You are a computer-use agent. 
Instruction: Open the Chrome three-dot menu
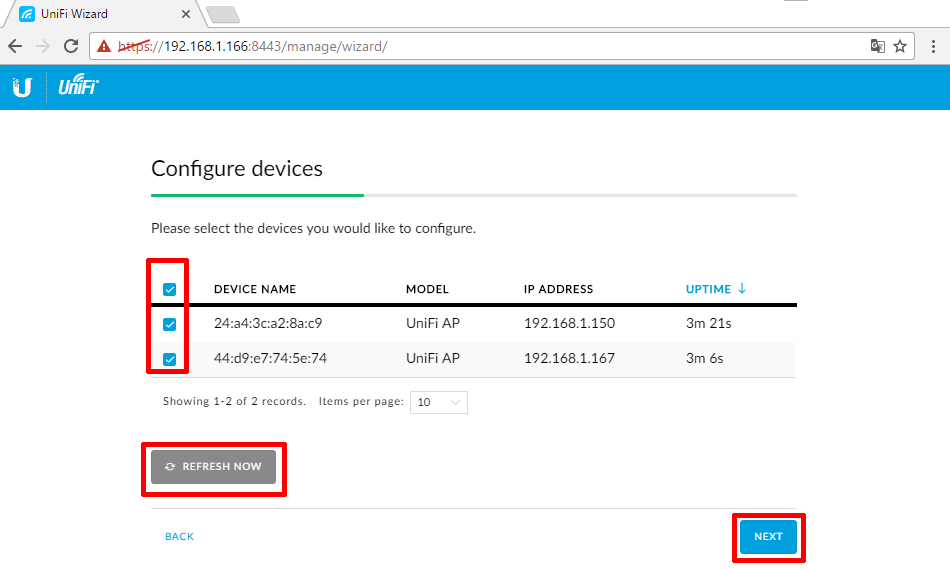tap(933, 46)
